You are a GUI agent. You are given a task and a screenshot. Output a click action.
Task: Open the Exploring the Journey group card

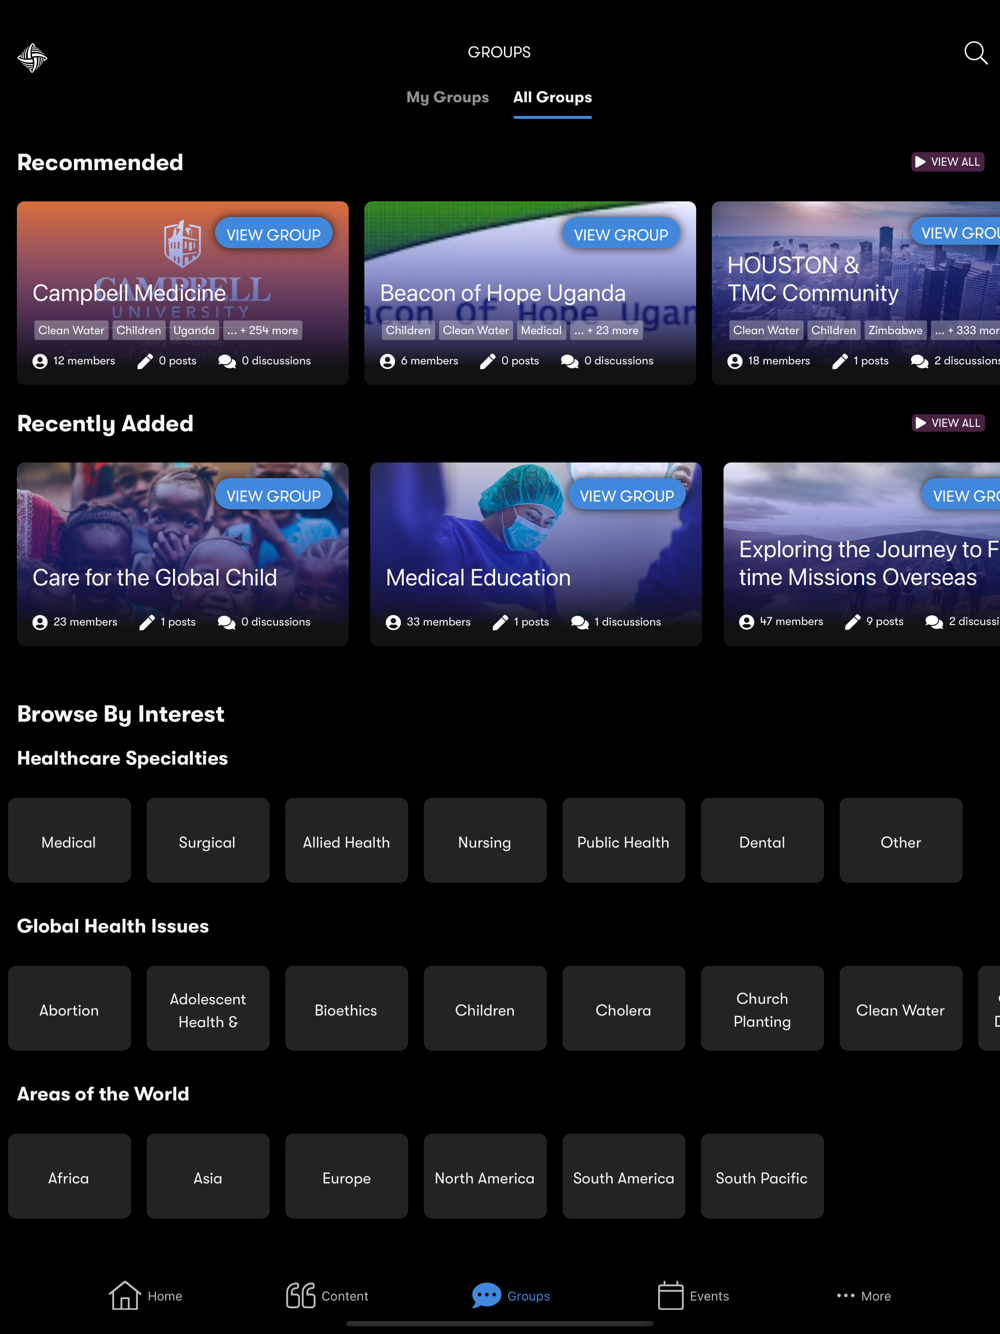(x=861, y=554)
